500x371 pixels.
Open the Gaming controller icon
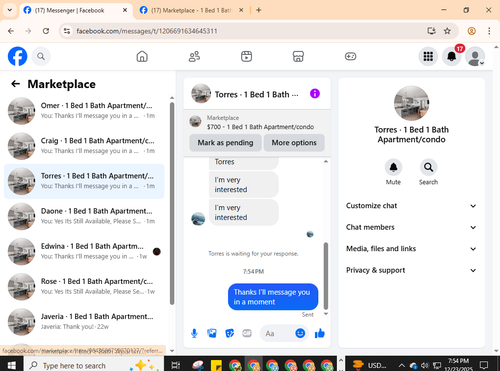tap(350, 56)
